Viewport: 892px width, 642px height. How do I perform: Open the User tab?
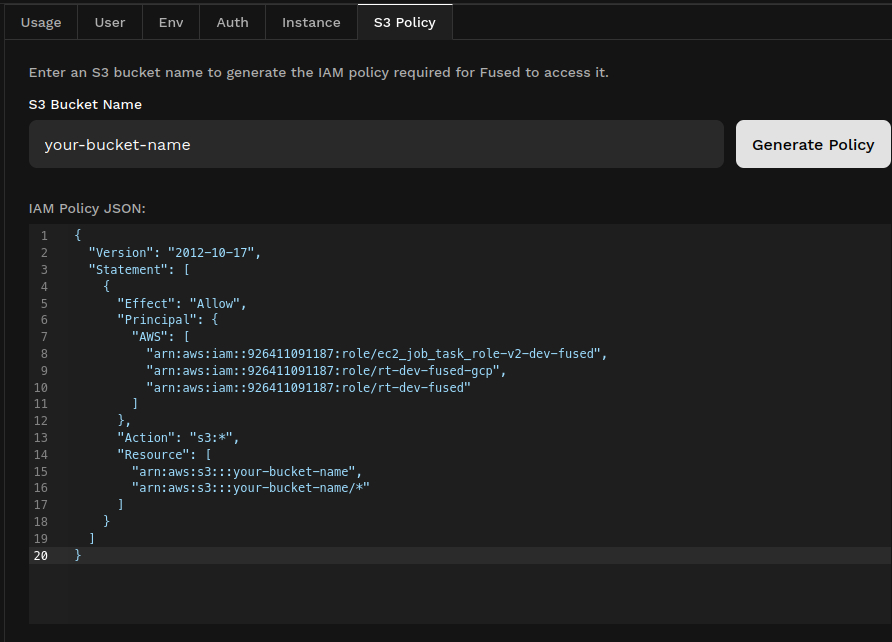point(110,22)
